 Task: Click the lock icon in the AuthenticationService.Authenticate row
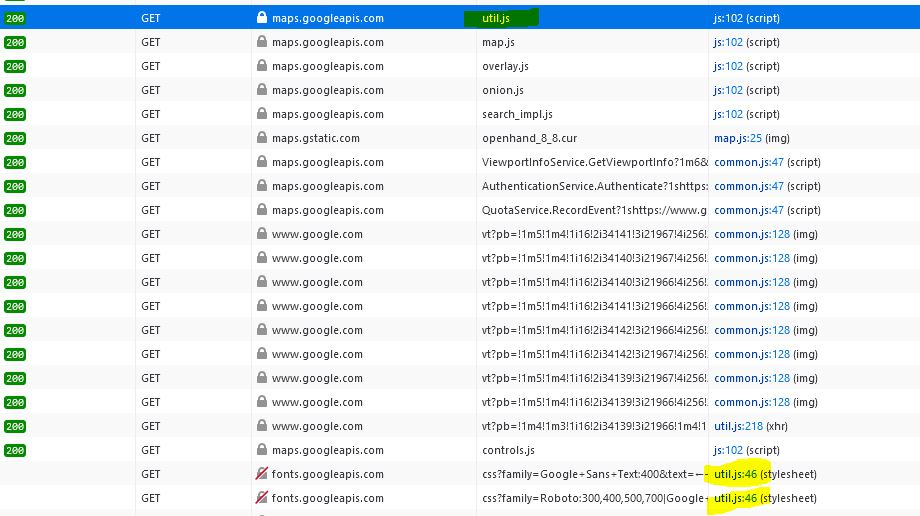[262, 186]
